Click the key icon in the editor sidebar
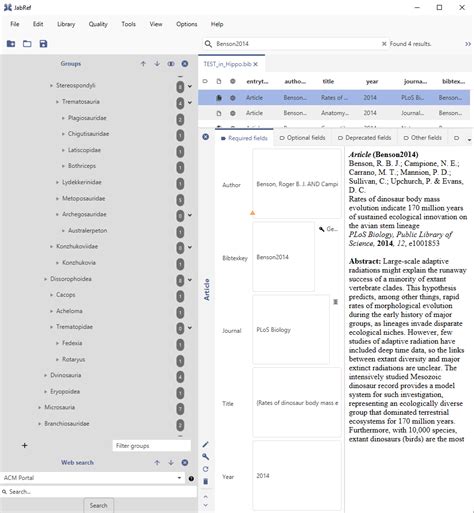Image resolution: width=474 pixels, height=513 pixels. coord(205,457)
